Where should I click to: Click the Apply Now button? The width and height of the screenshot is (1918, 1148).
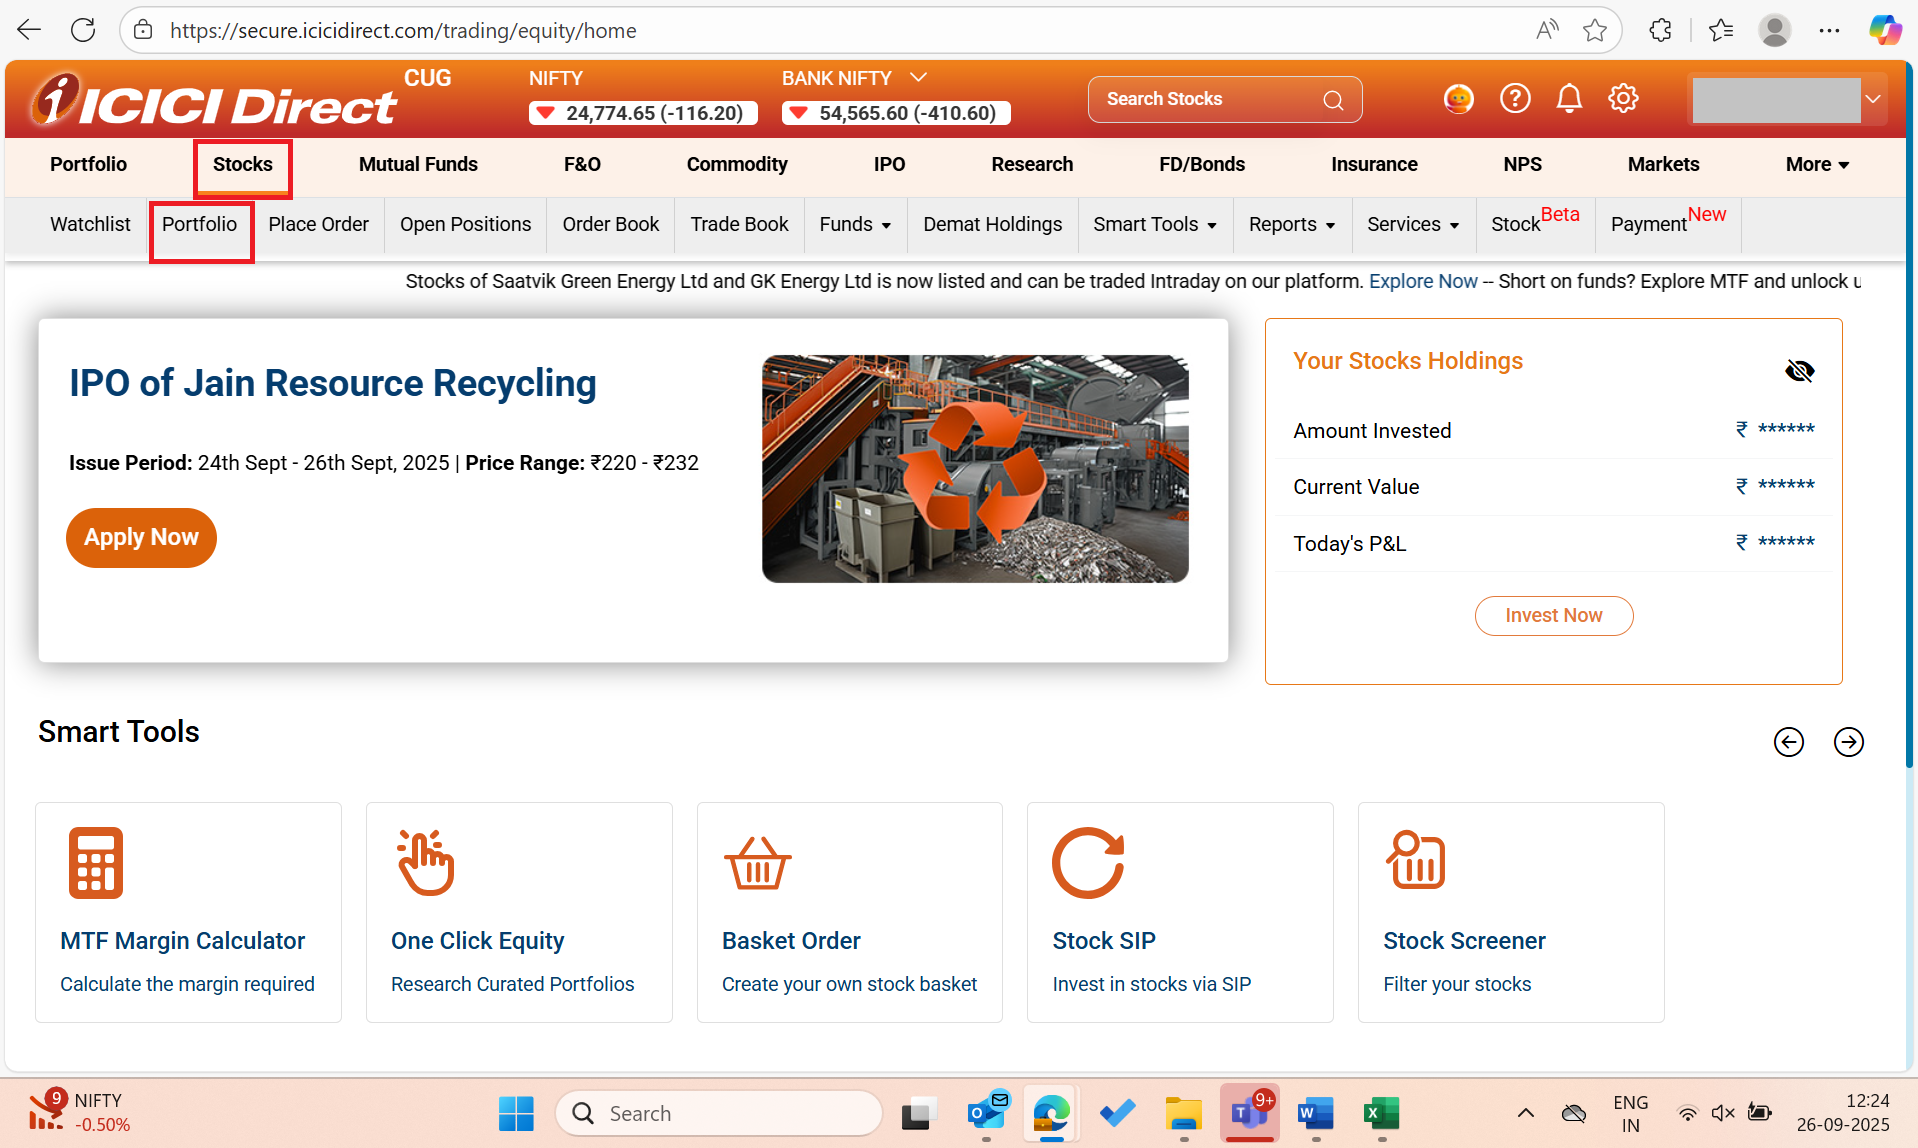[141, 538]
